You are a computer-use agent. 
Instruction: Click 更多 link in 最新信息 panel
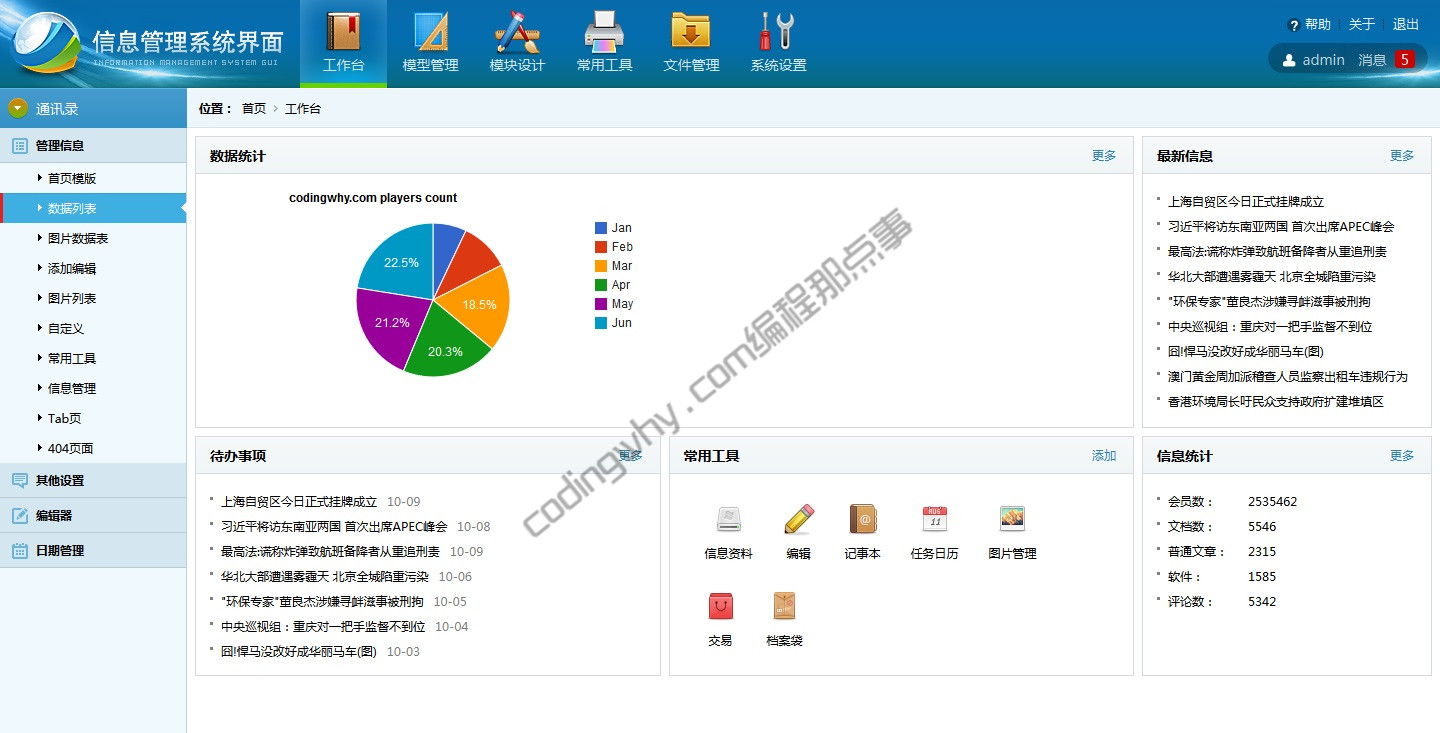pyautogui.click(x=1402, y=156)
